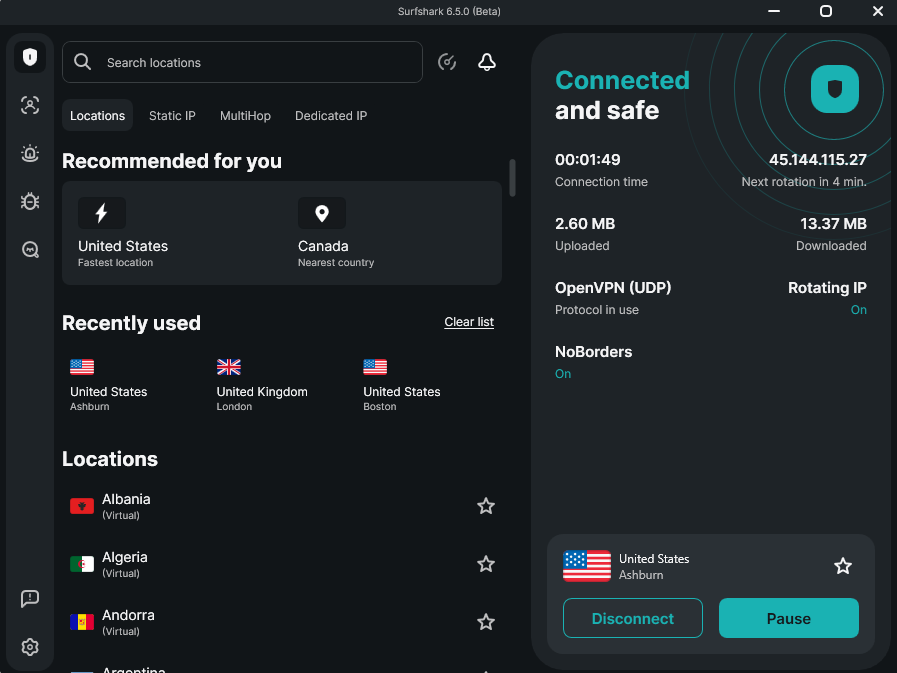The height and width of the screenshot is (673, 897).
Task: Open the notifications bell icon
Action: click(x=487, y=62)
